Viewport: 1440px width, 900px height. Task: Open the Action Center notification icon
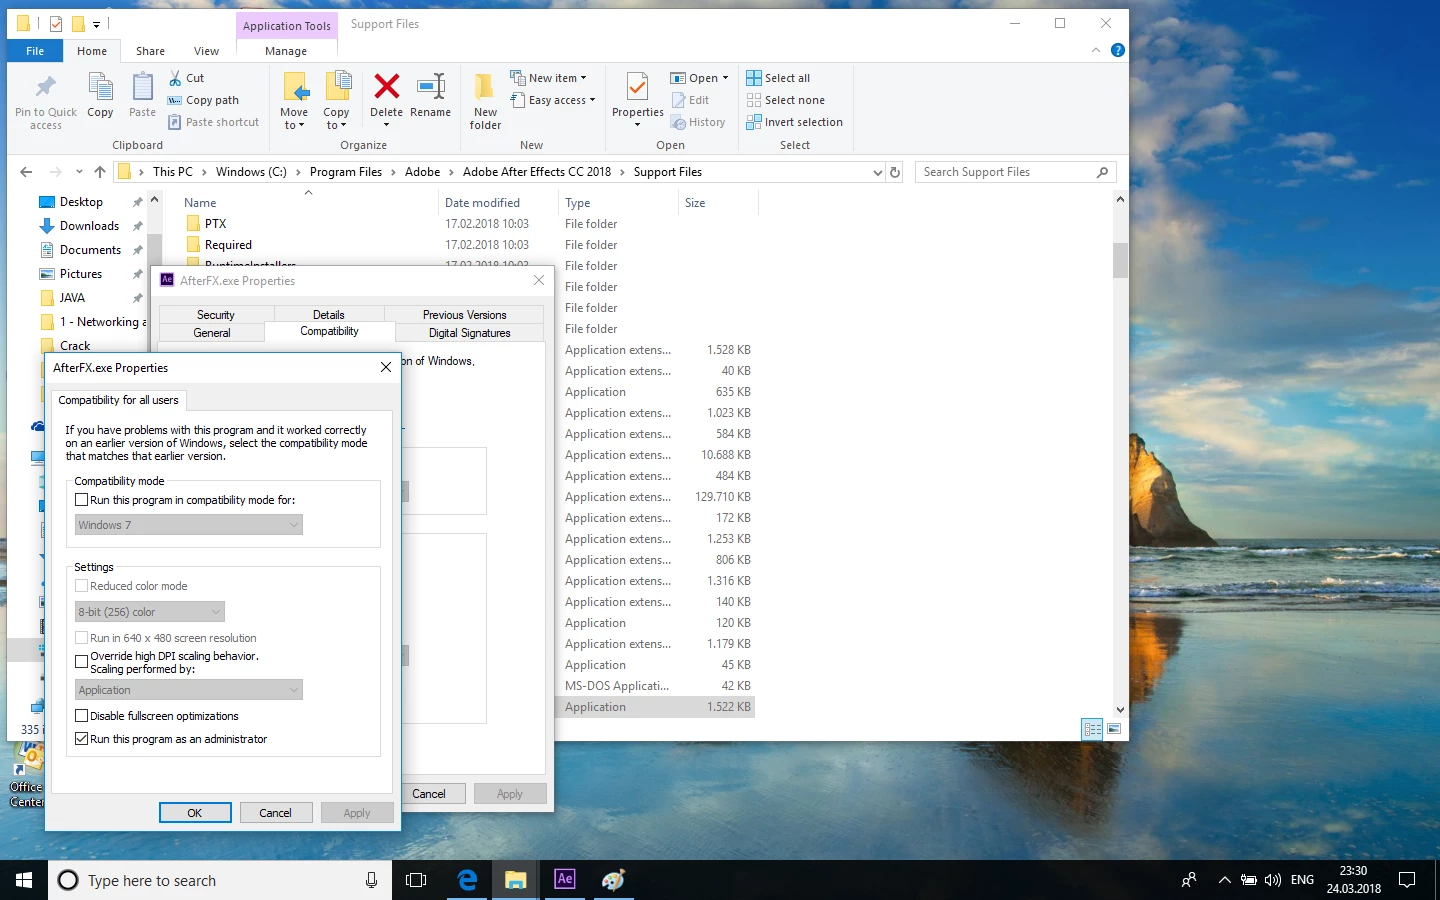click(x=1407, y=880)
